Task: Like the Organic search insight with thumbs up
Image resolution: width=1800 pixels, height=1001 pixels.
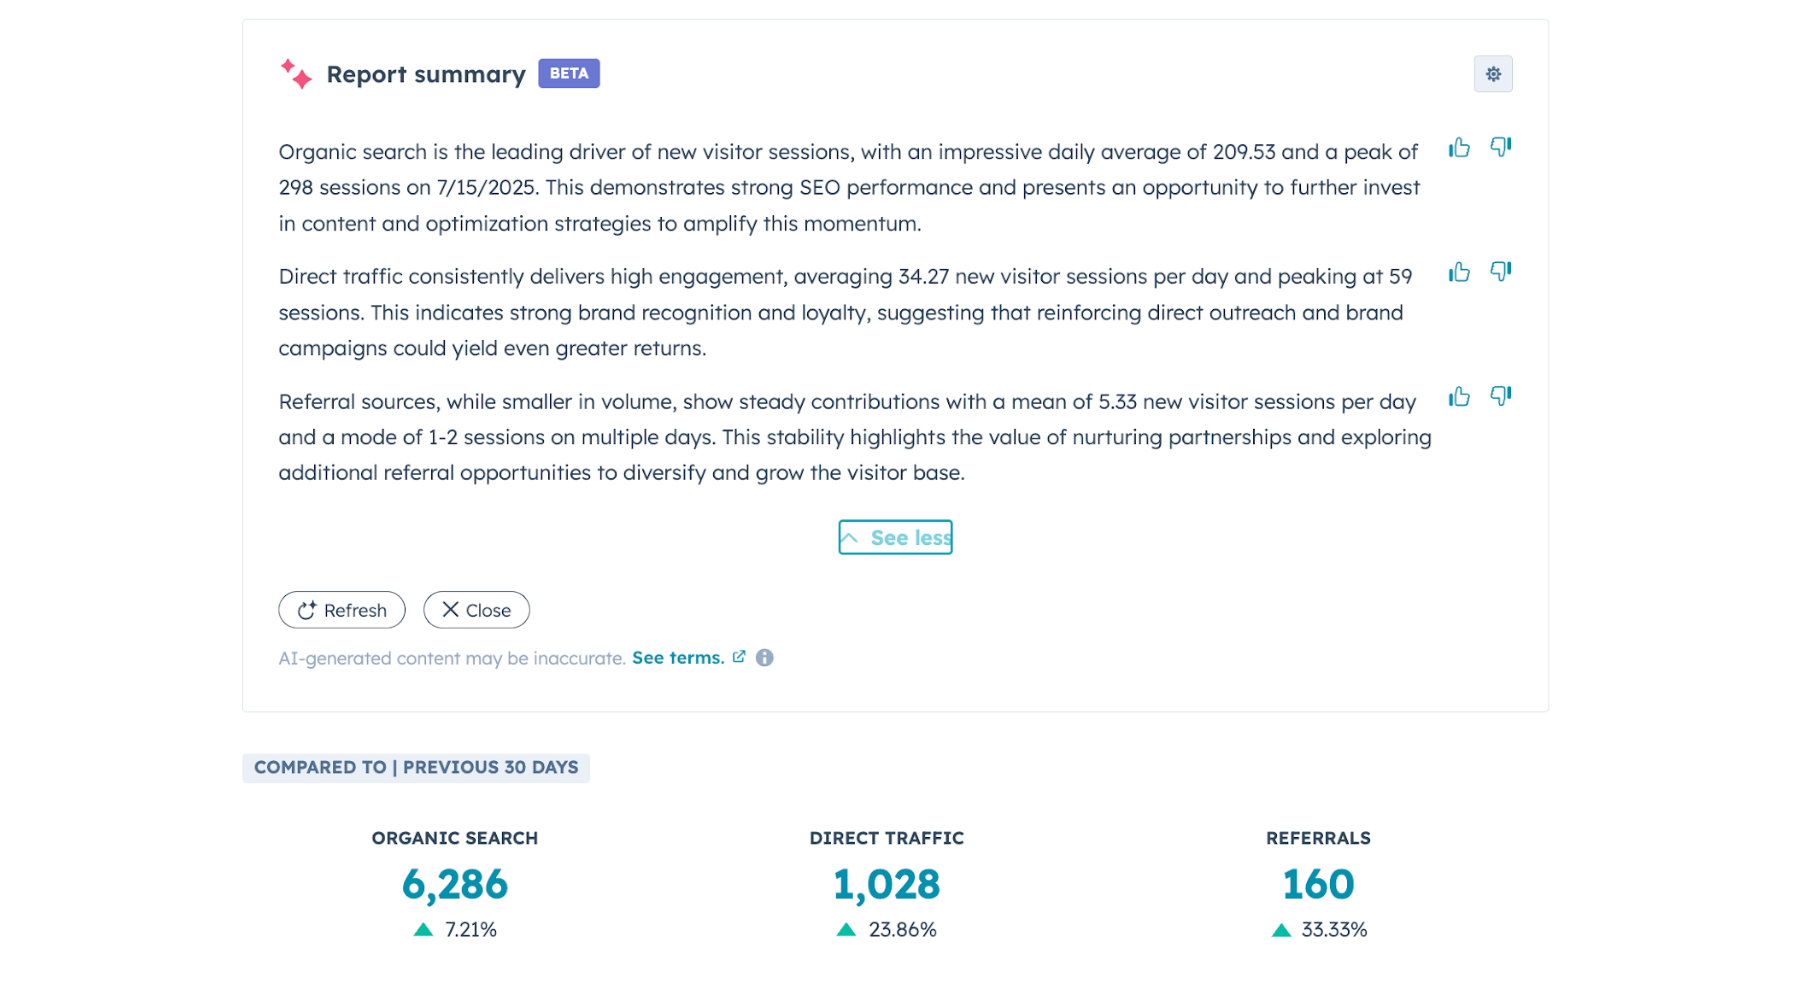Action: (1459, 148)
